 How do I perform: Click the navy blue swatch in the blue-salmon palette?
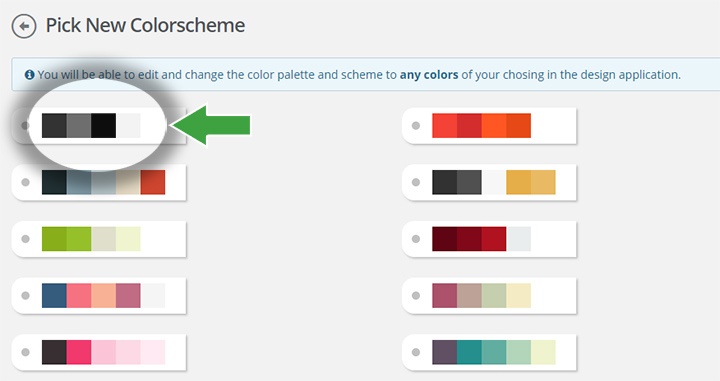click(54, 296)
